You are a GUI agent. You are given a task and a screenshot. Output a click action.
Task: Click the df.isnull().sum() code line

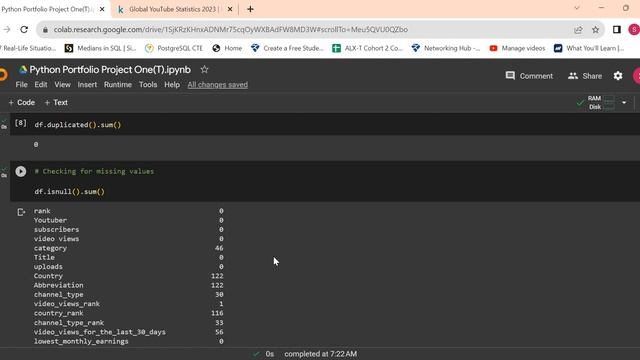(69, 191)
